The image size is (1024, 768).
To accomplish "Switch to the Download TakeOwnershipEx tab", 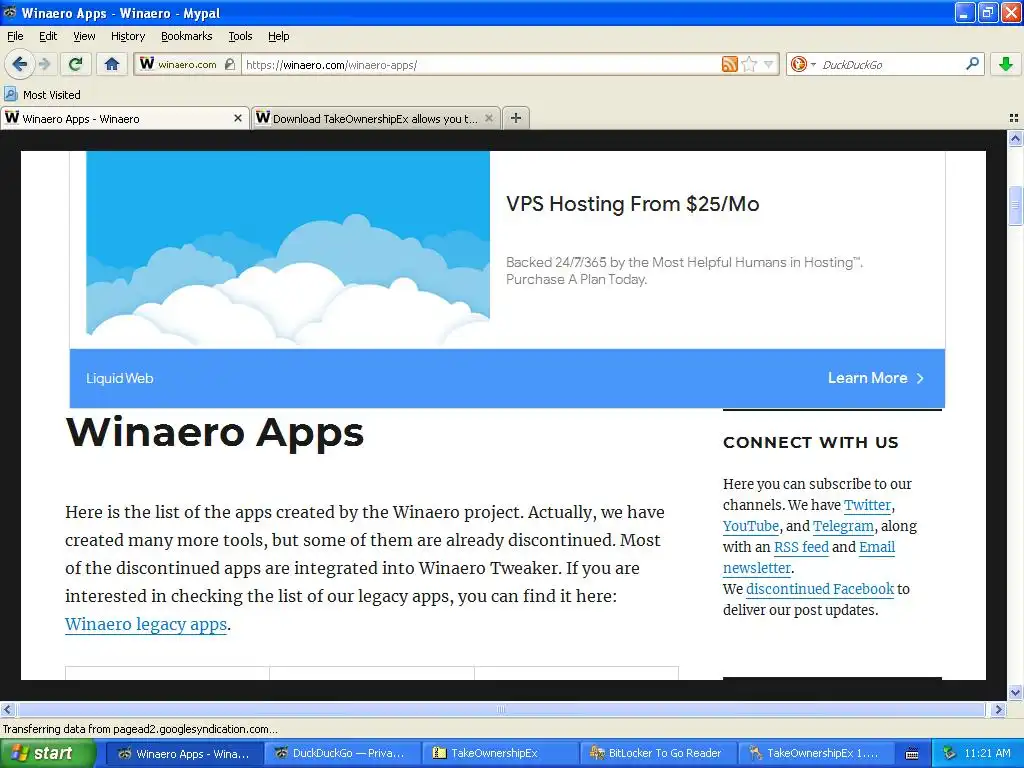I will click(x=376, y=118).
